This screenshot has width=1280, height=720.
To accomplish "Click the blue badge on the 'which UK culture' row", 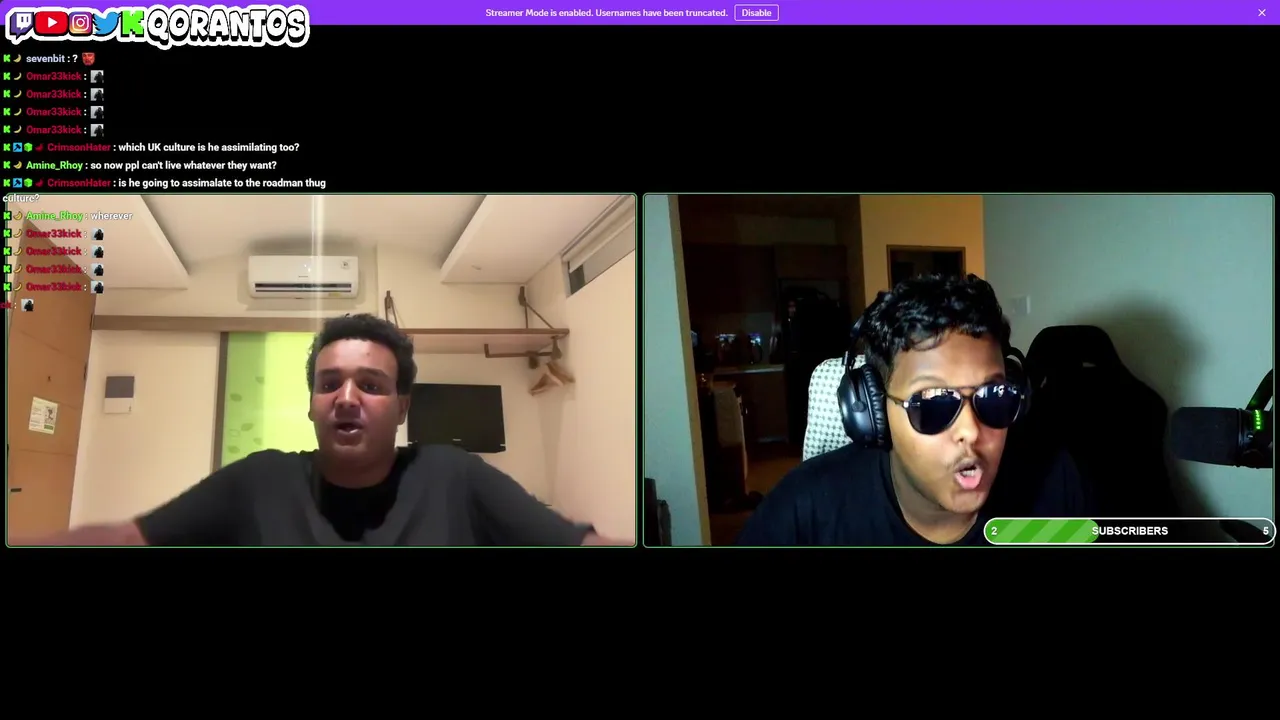I will tap(17, 148).
